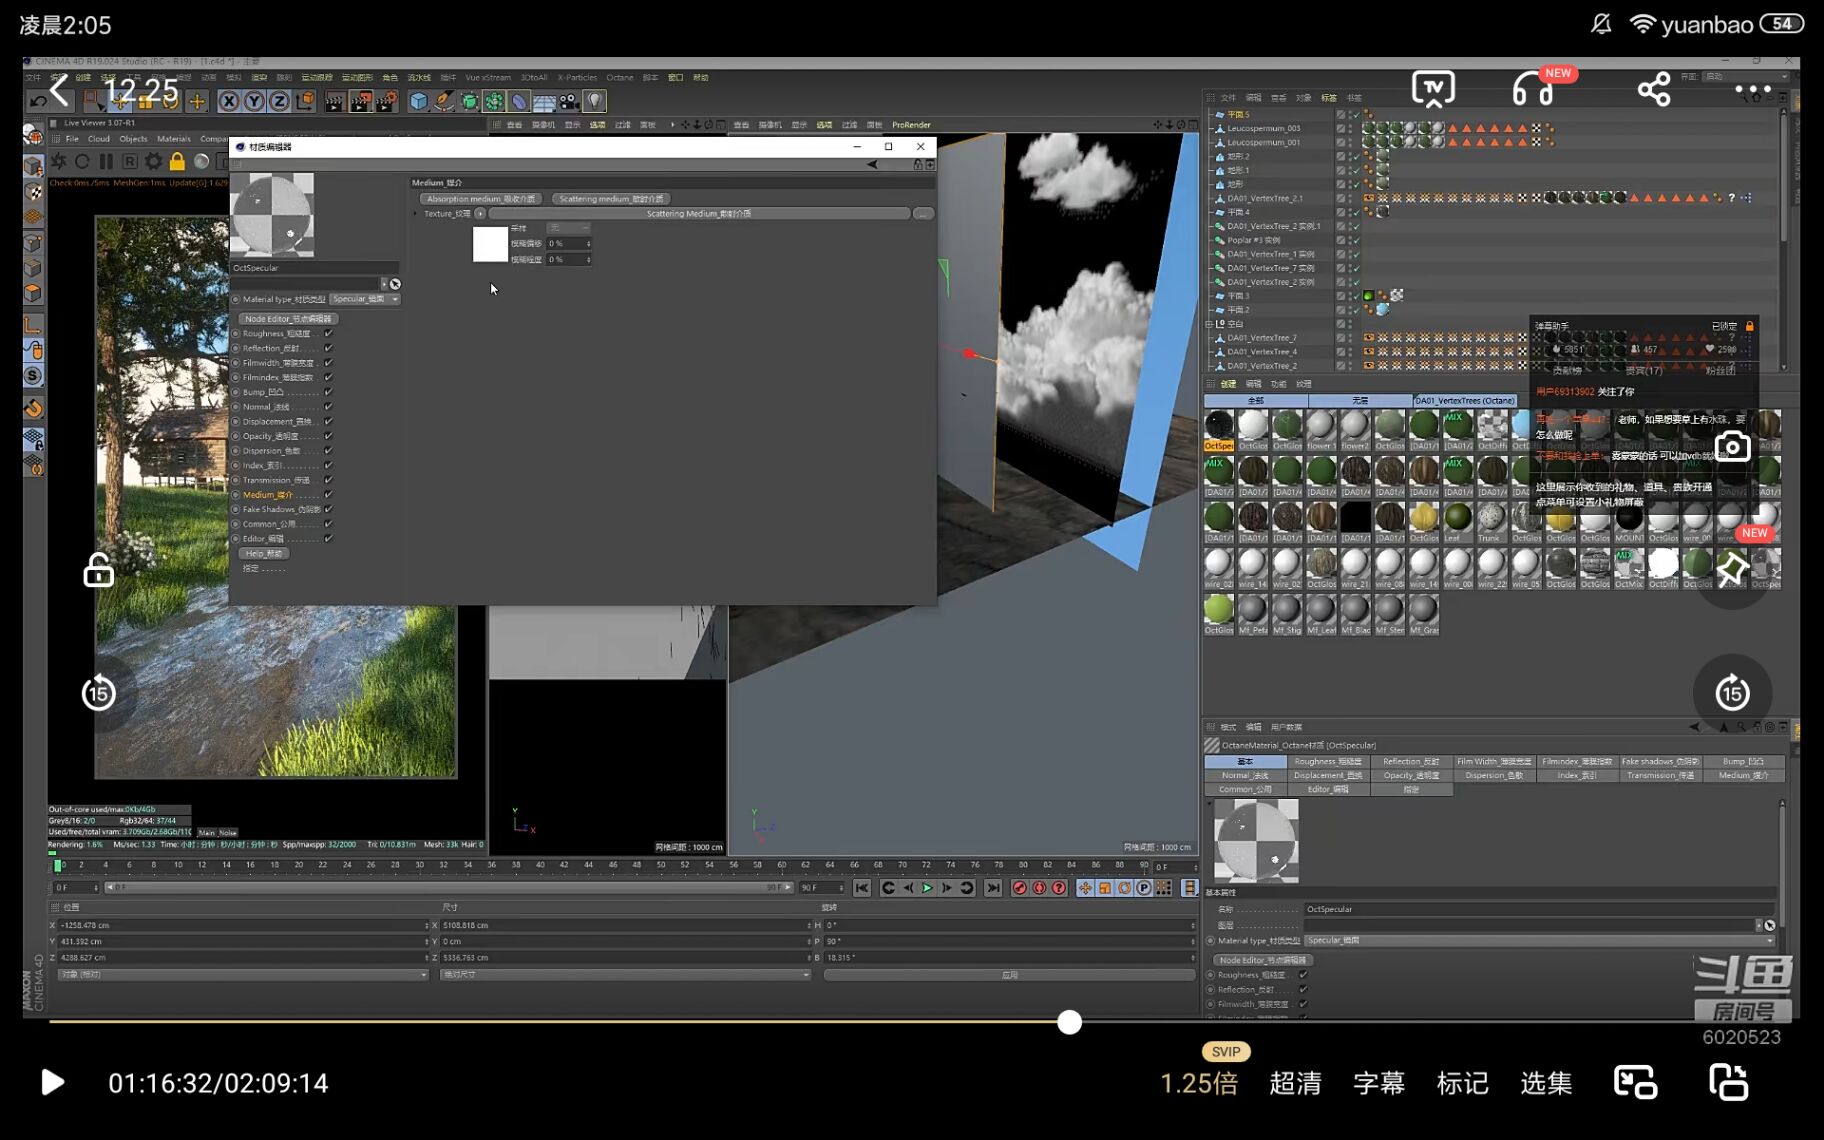Toggle the Reflection channel checkbox in material editor
The width and height of the screenshot is (1824, 1140).
[x=328, y=348]
